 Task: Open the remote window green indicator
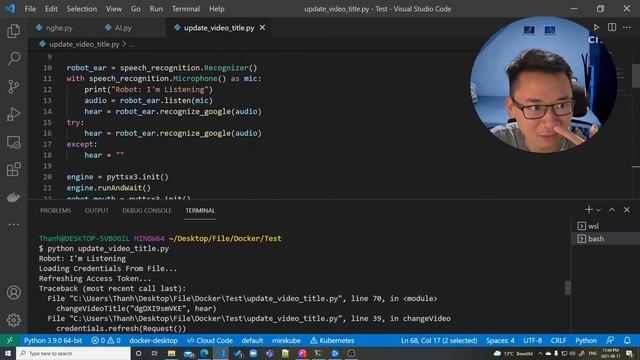(9, 340)
